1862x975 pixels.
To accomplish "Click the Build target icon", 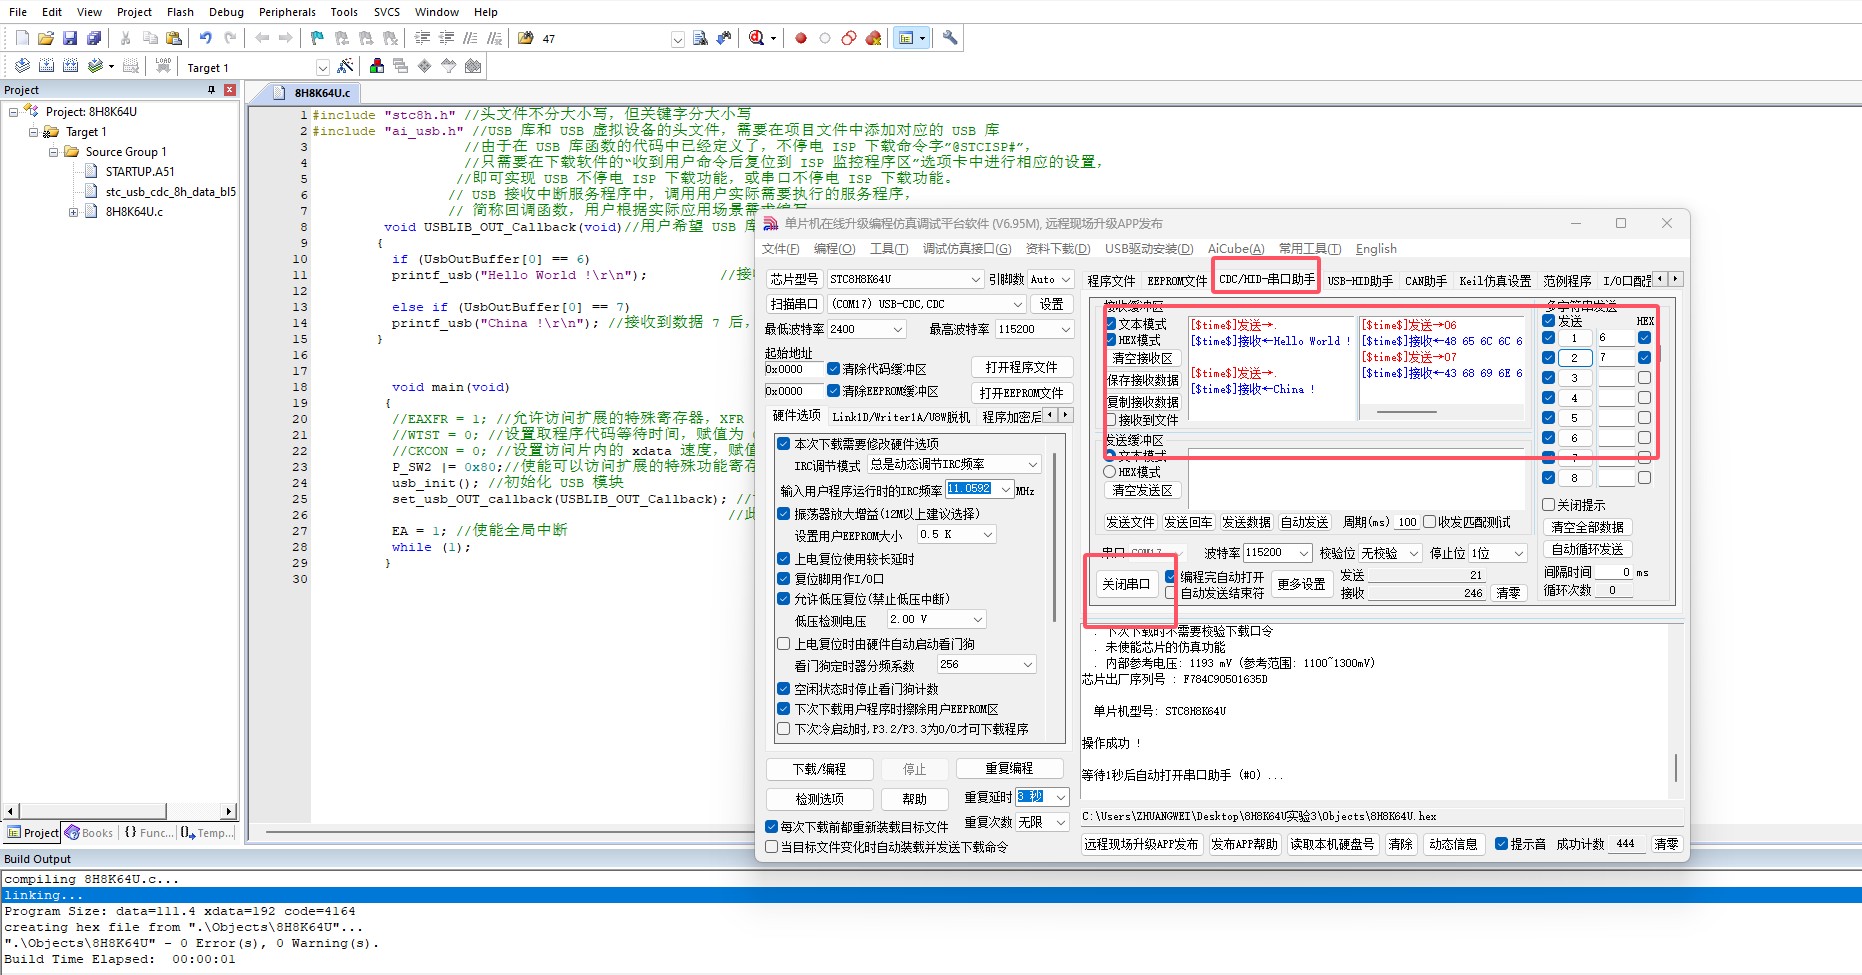I will point(46,66).
